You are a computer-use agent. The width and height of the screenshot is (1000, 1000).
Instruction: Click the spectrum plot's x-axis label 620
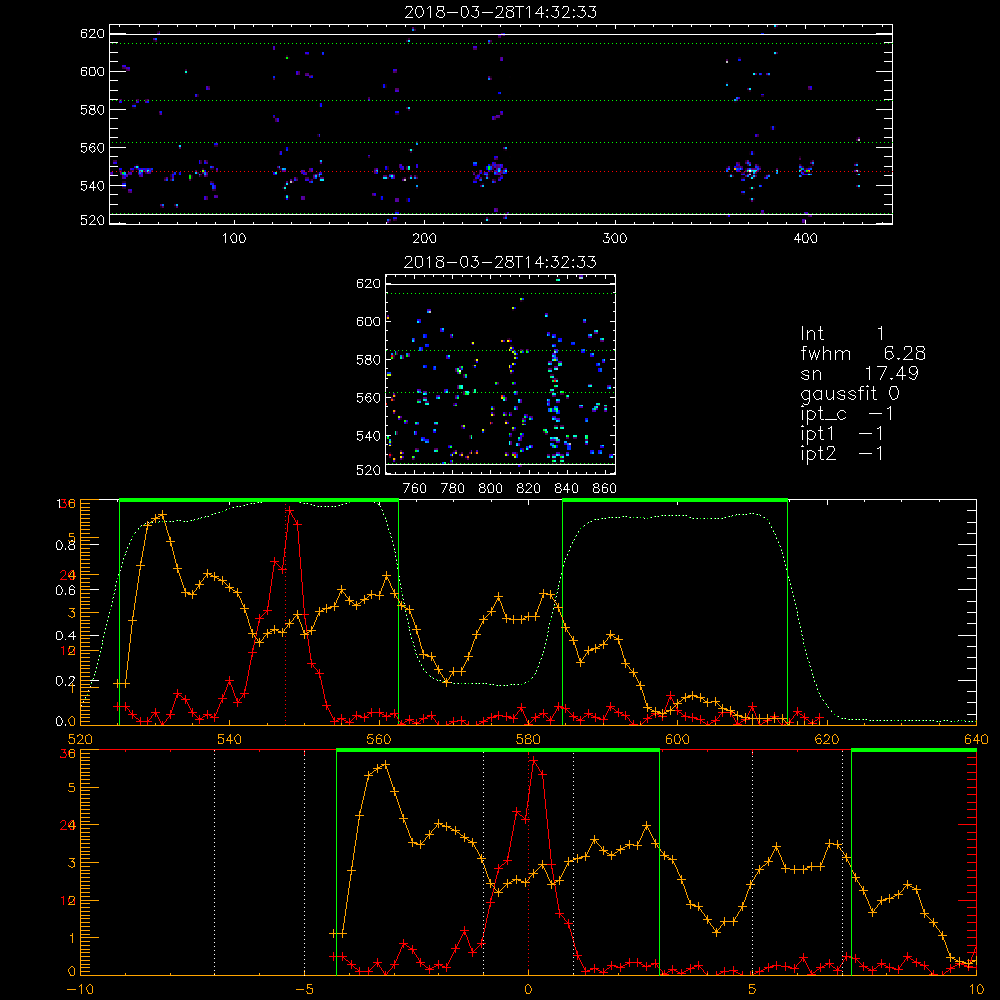(827, 739)
